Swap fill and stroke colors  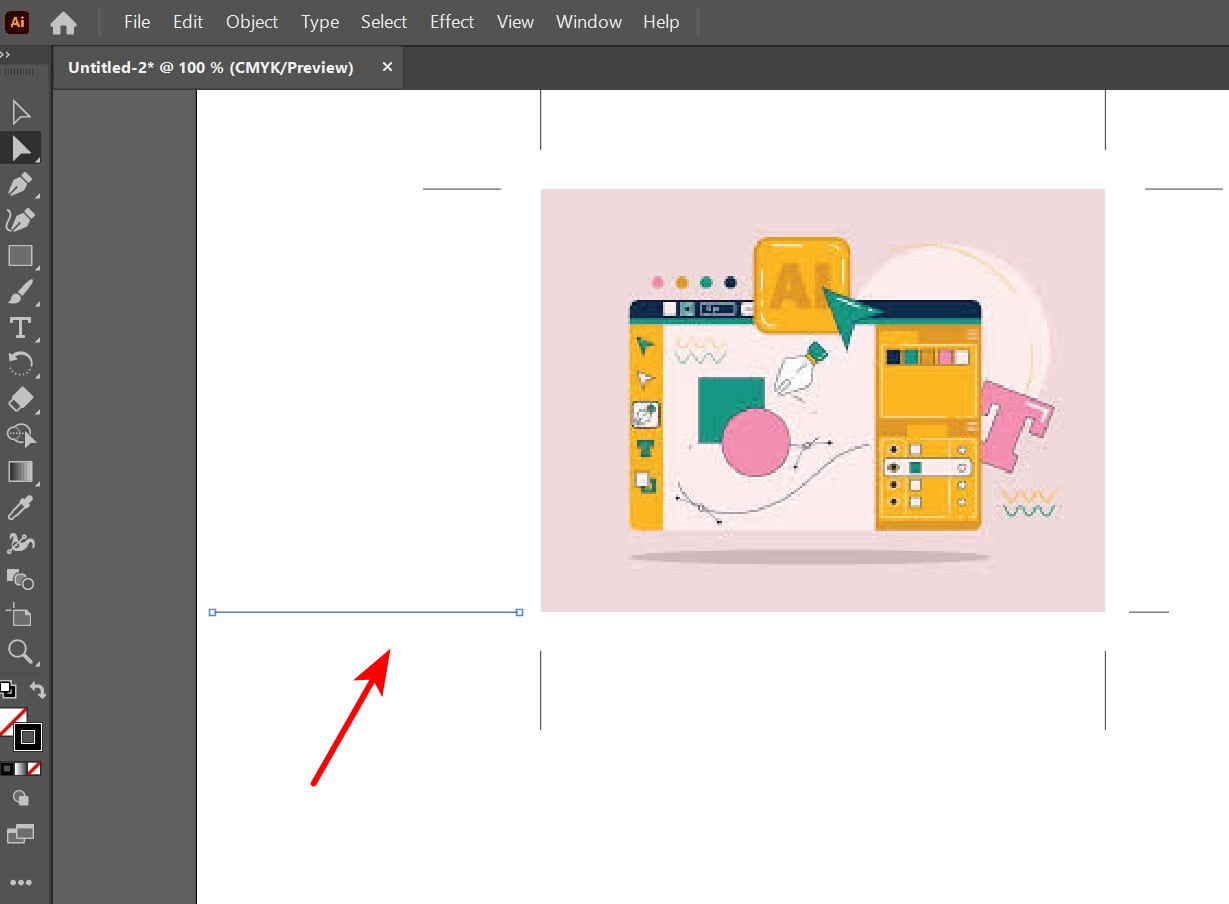[36, 689]
